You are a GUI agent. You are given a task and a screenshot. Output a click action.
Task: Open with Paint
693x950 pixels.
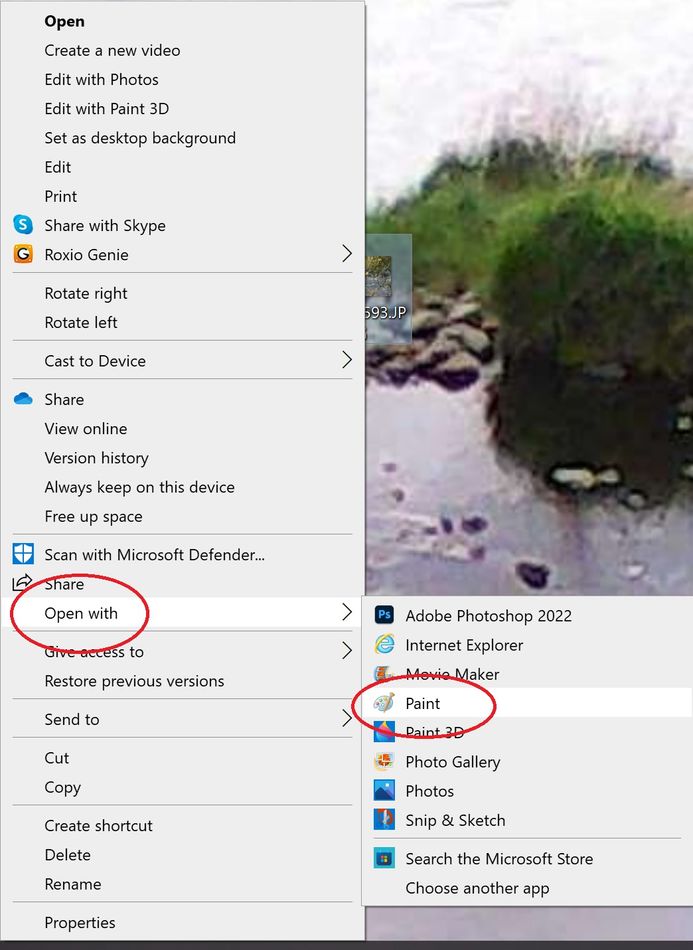[422, 703]
